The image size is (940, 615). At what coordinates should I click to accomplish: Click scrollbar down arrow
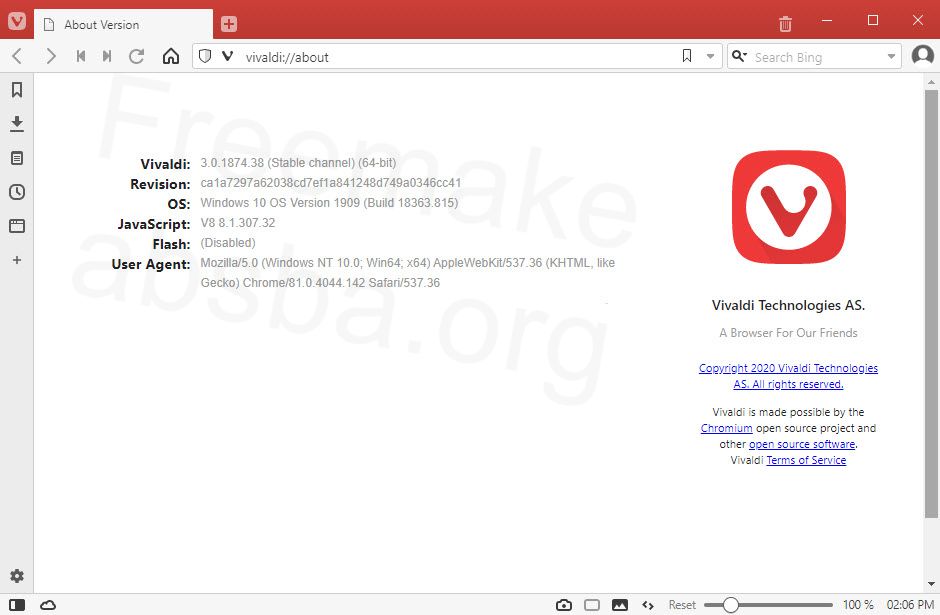931,584
